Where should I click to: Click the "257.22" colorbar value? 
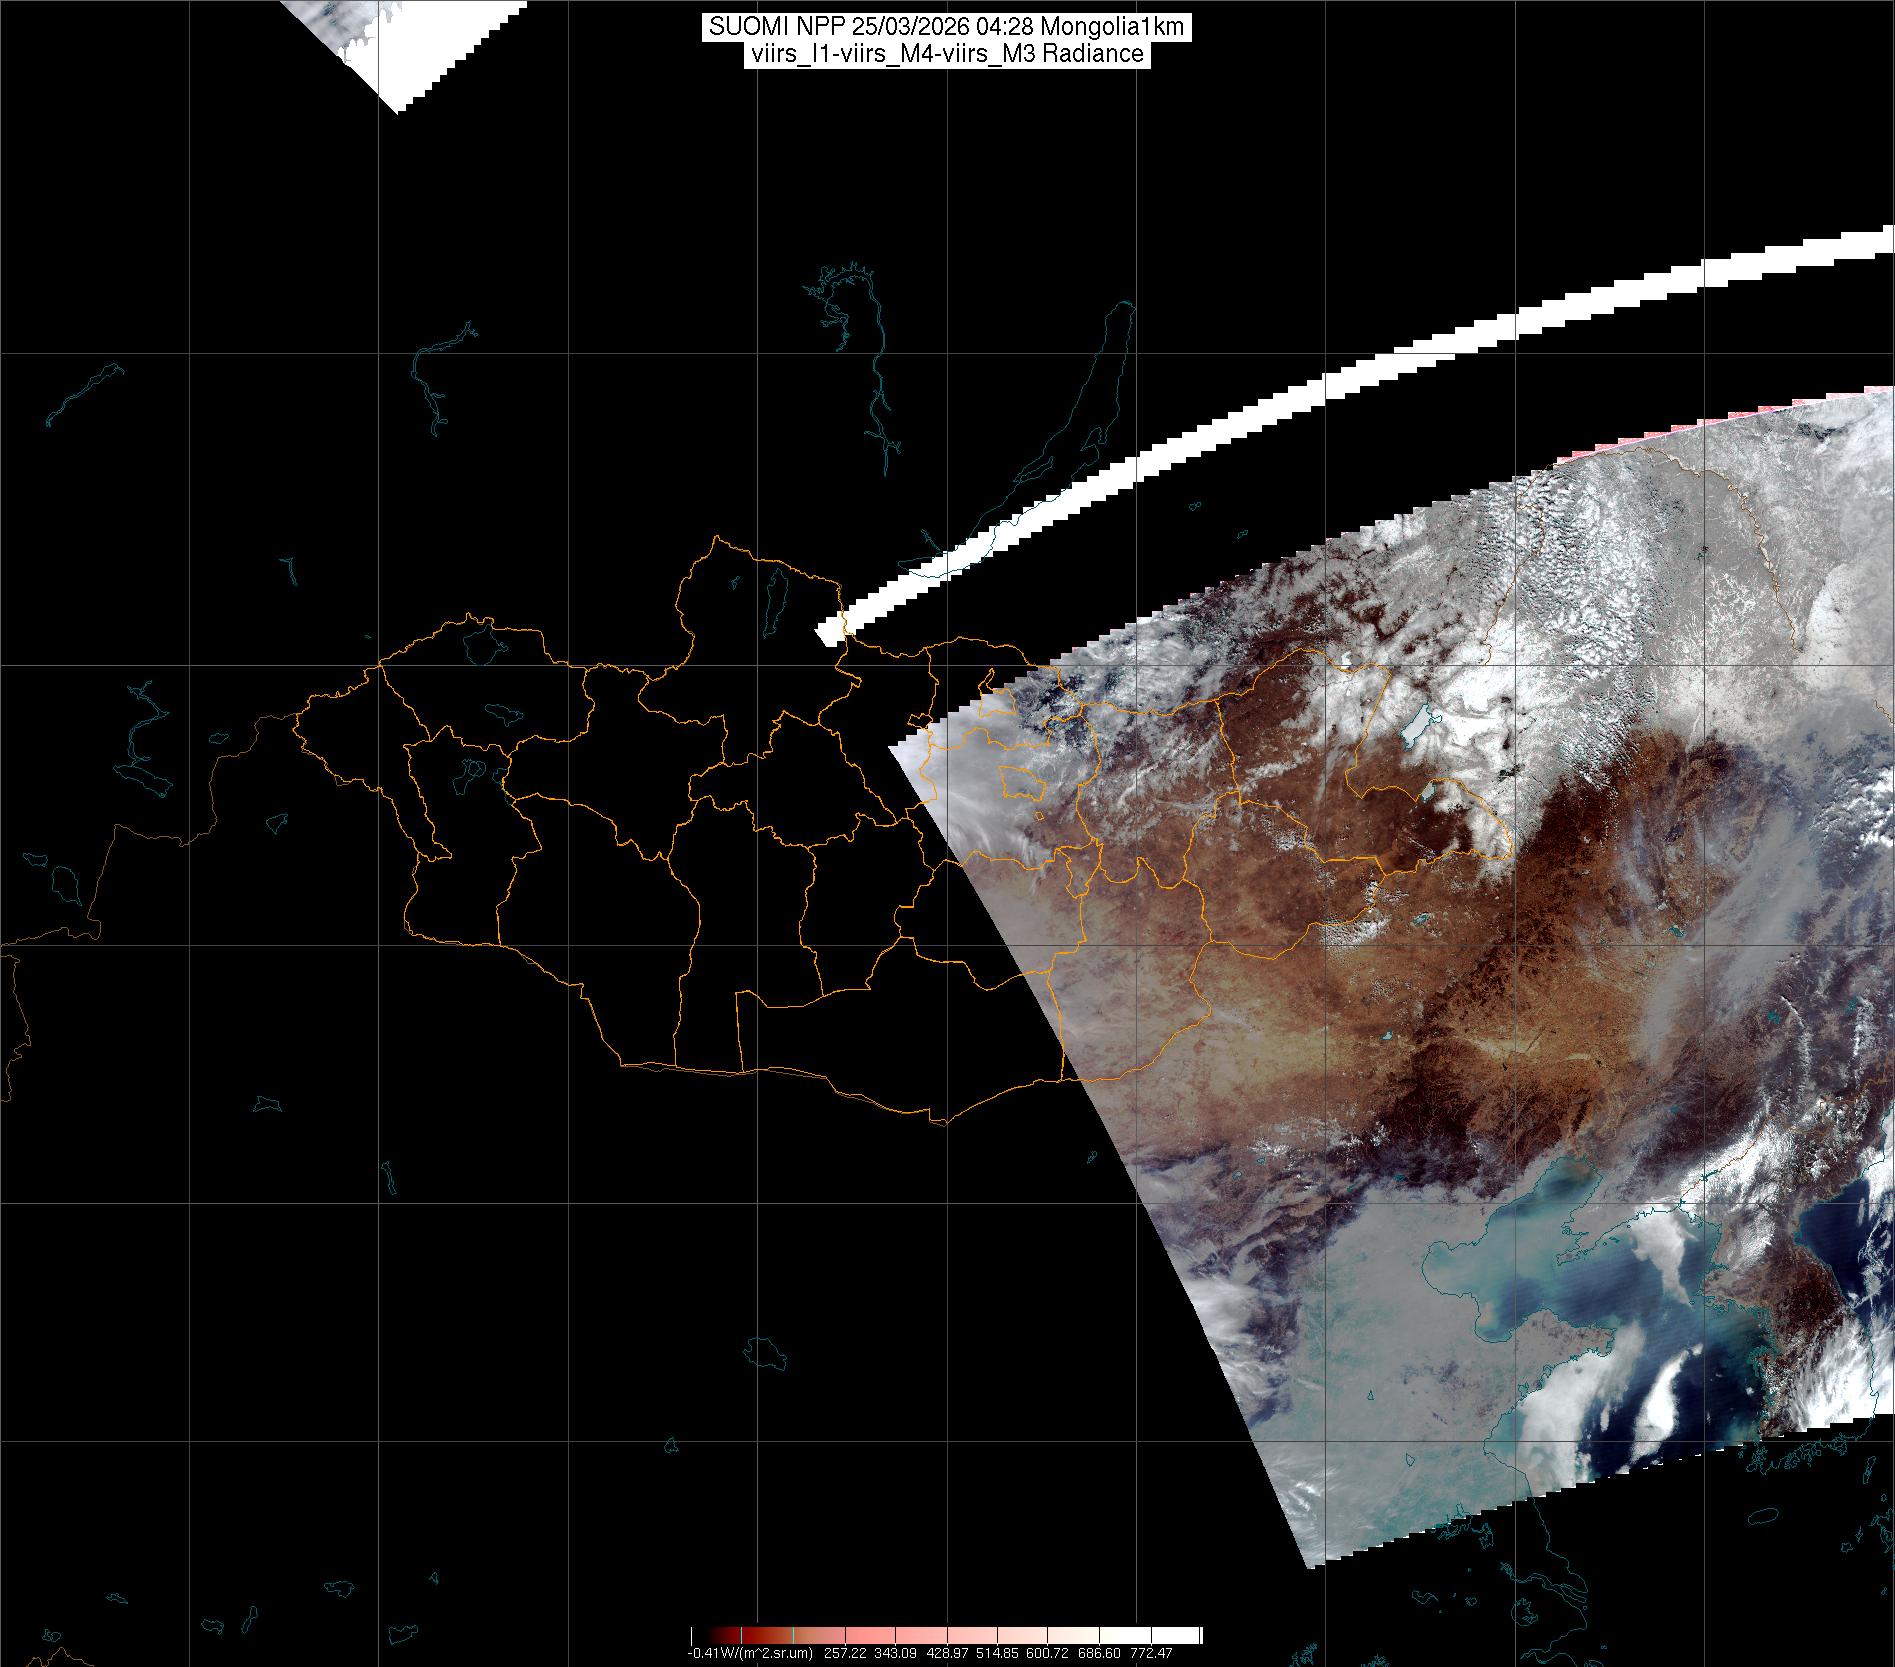[844, 1653]
